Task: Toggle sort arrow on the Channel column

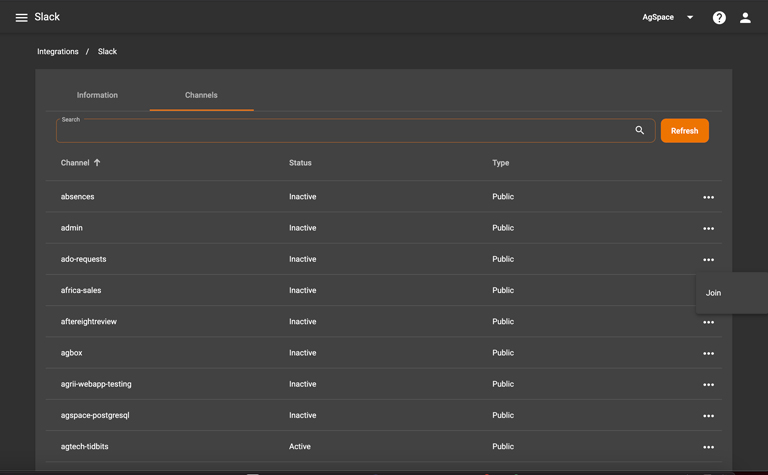Action: [97, 163]
